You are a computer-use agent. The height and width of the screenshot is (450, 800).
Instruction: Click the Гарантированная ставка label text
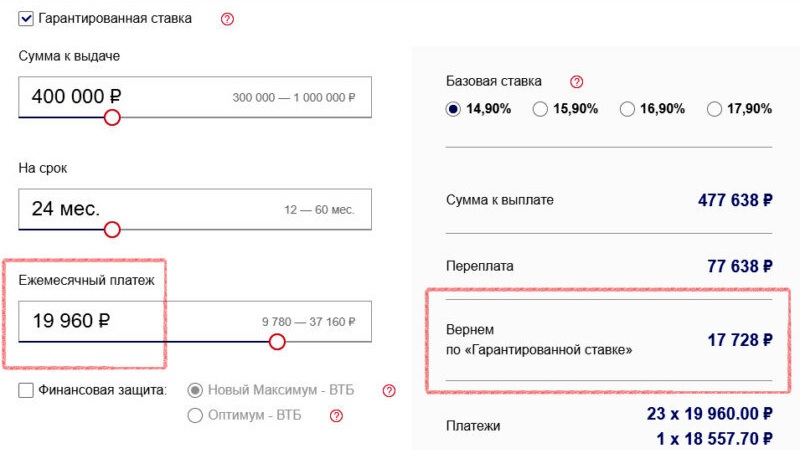115,19
